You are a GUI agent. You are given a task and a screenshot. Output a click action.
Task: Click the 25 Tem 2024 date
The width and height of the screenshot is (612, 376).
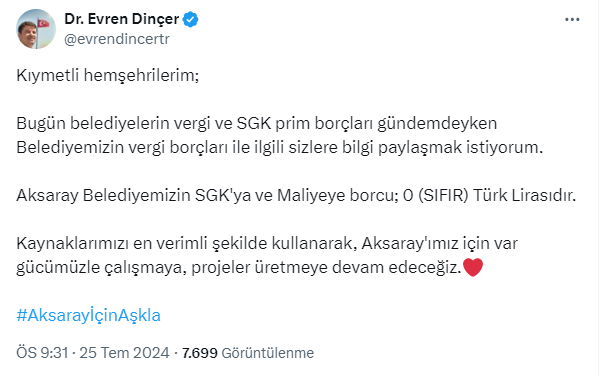(125, 353)
